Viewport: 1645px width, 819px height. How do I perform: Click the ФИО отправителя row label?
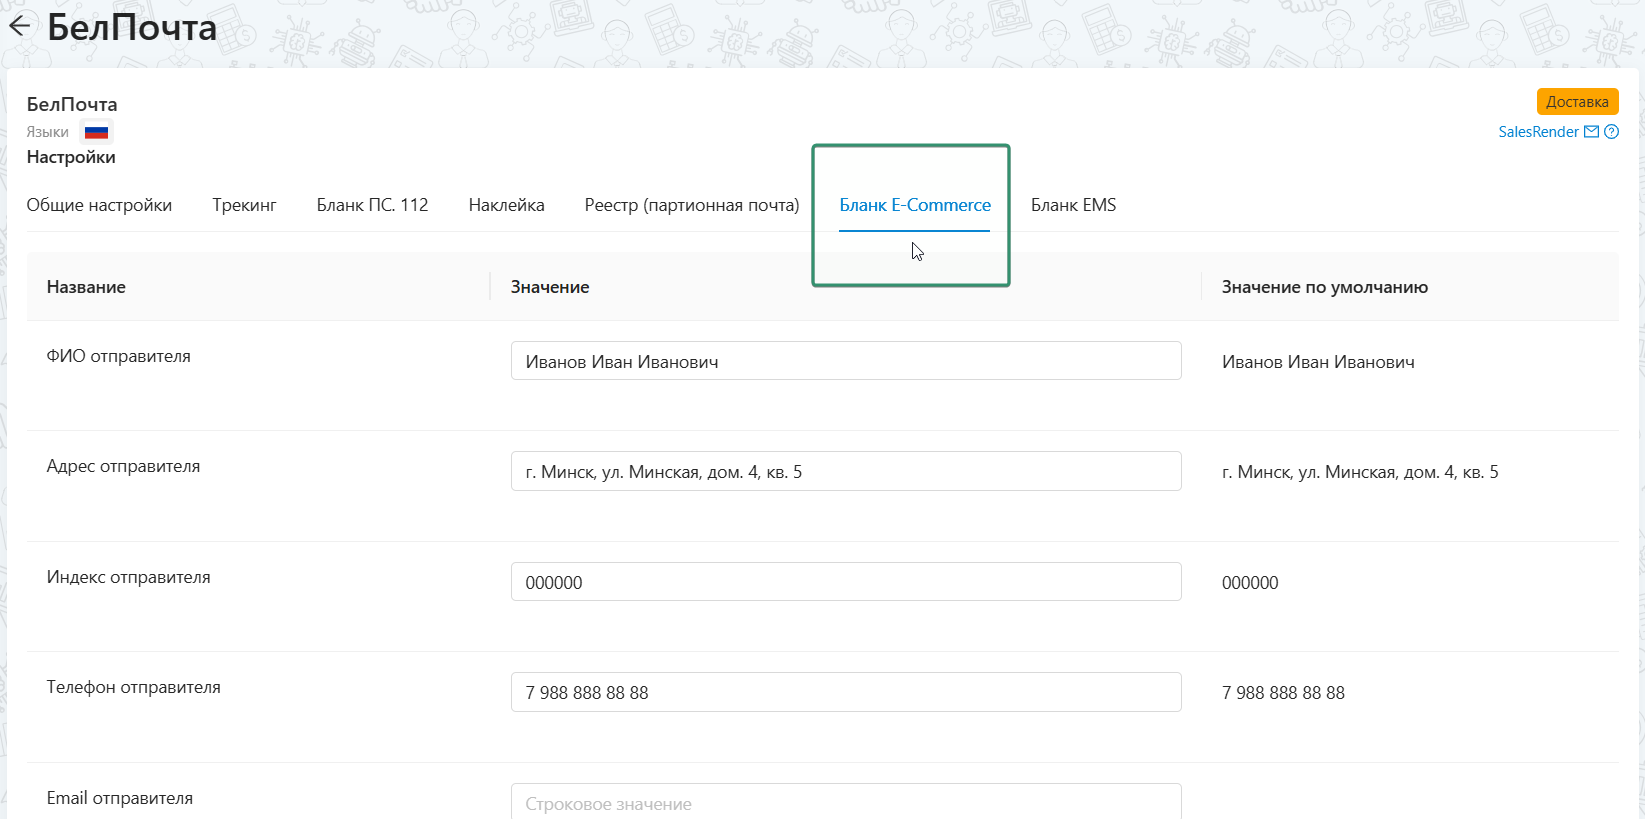point(119,356)
